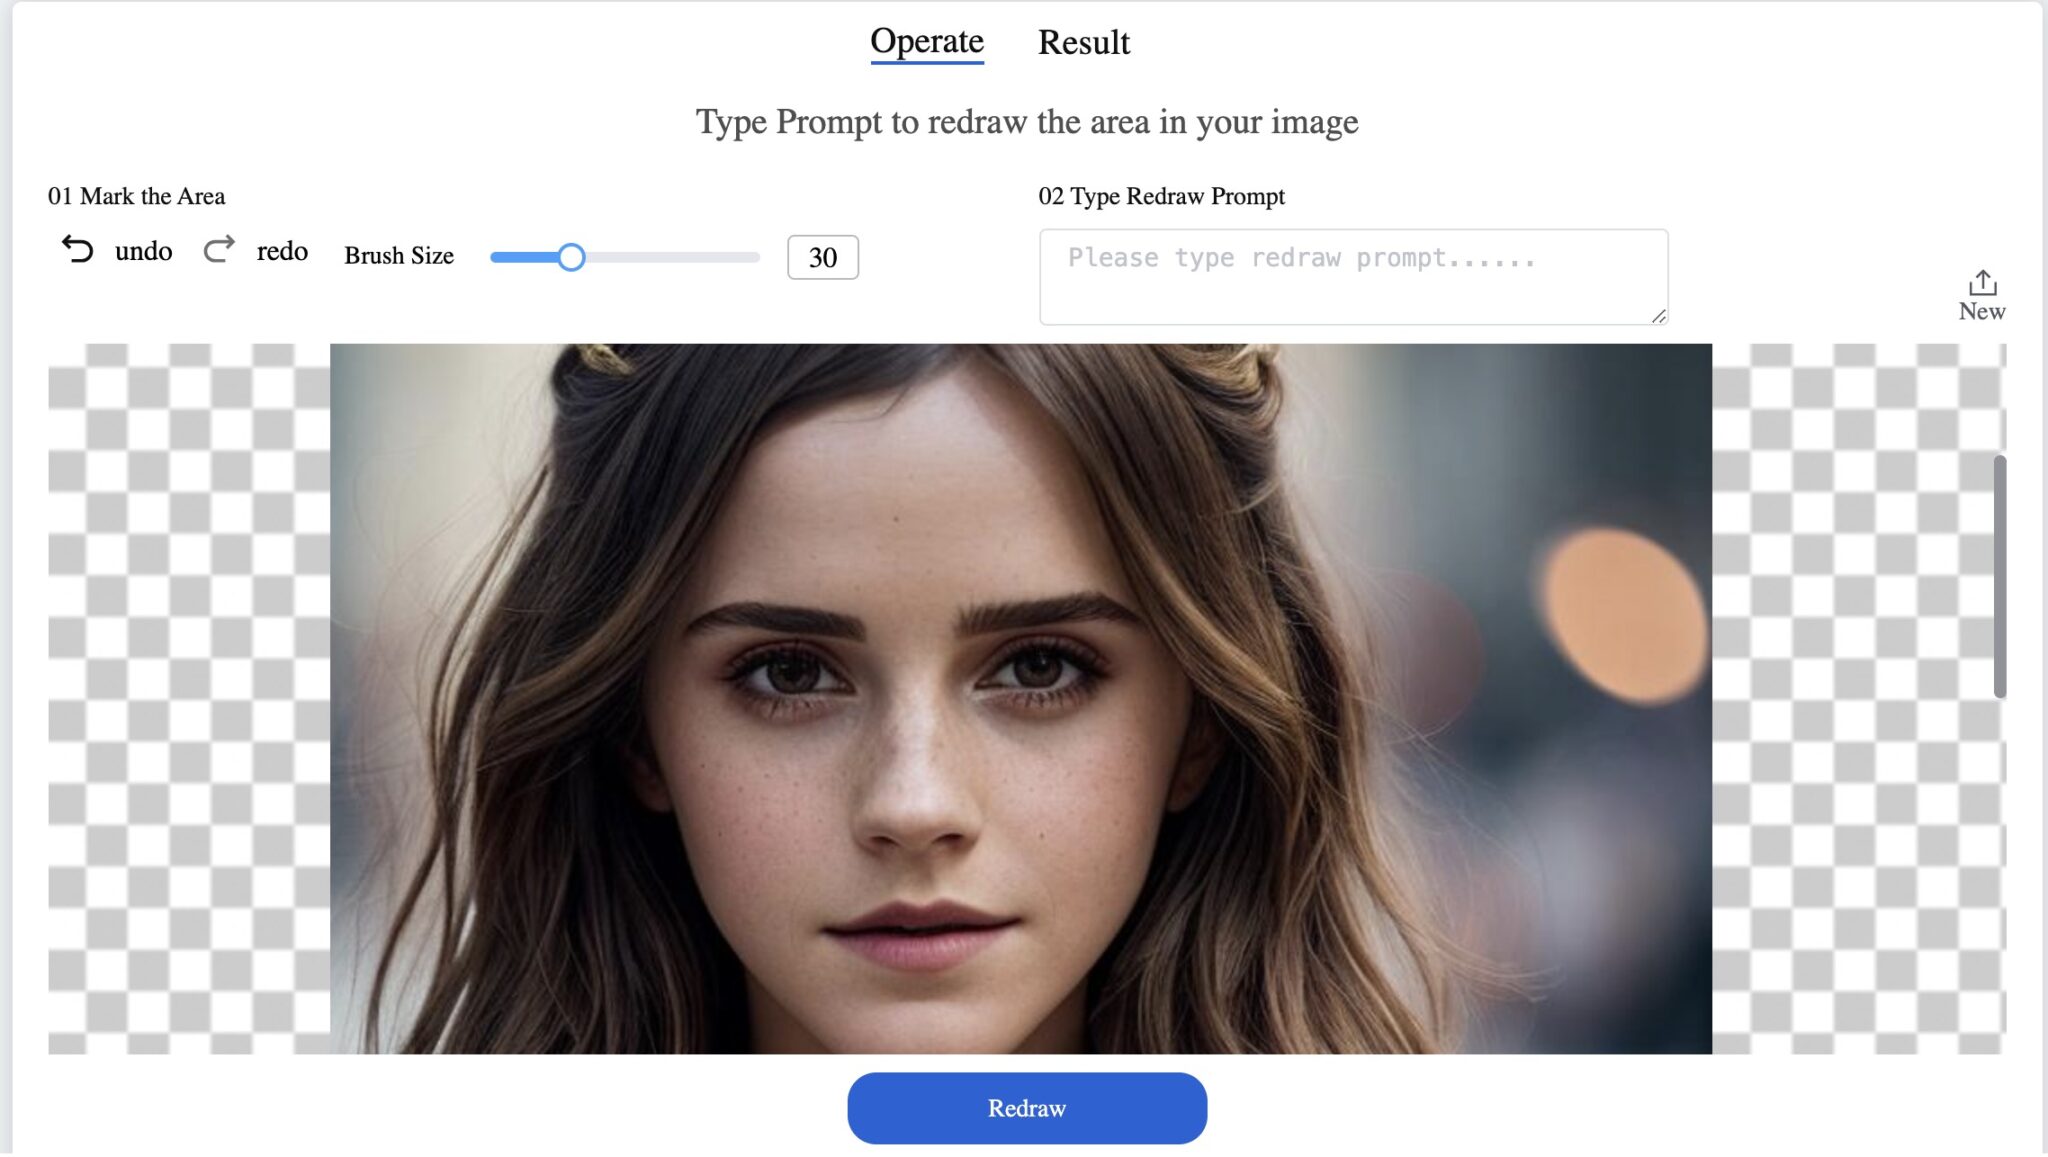Click the 'New' label under the upload icon
The height and width of the screenshot is (1157, 2048).
(x=1983, y=313)
